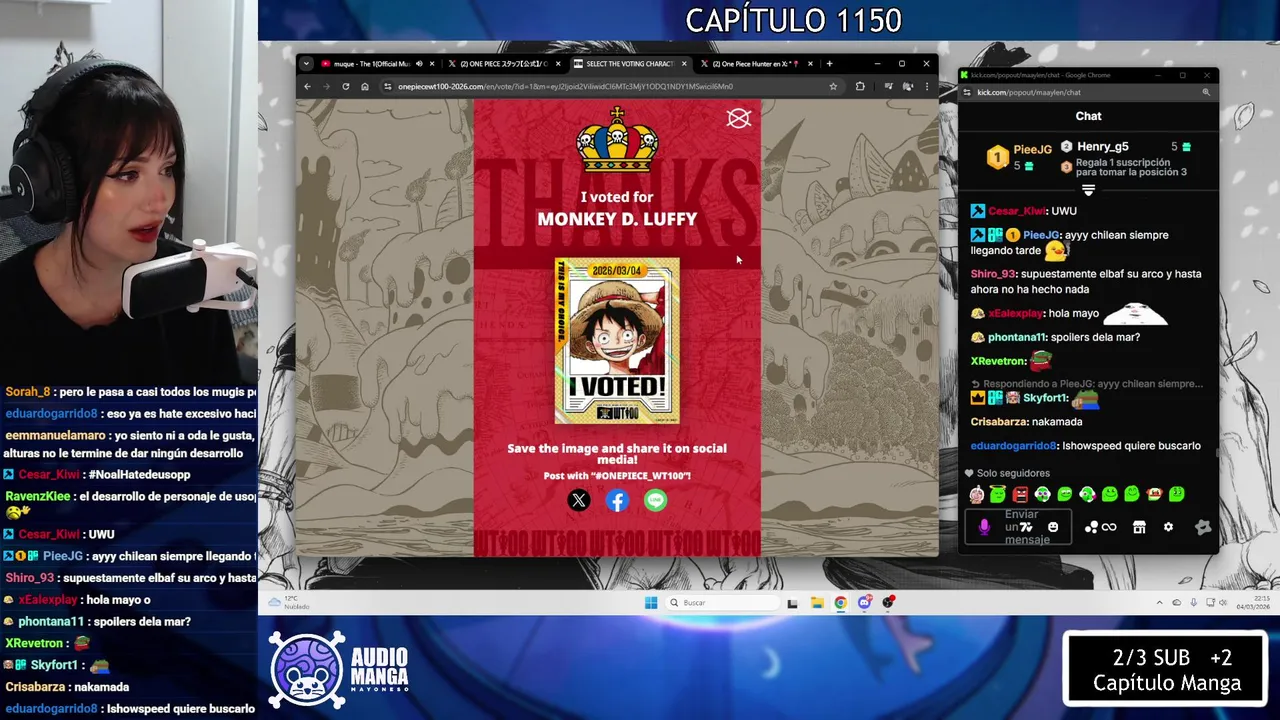This screenshot has width=1280, height=720.
Task: Click the I VOTED Luffy poster image
Action: (x=617, y=340)
